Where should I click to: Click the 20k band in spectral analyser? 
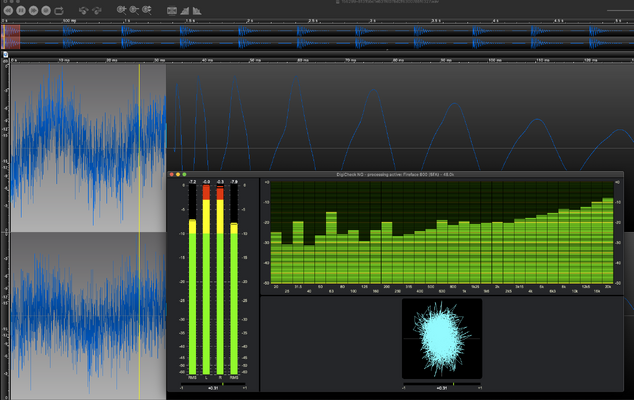608,240
